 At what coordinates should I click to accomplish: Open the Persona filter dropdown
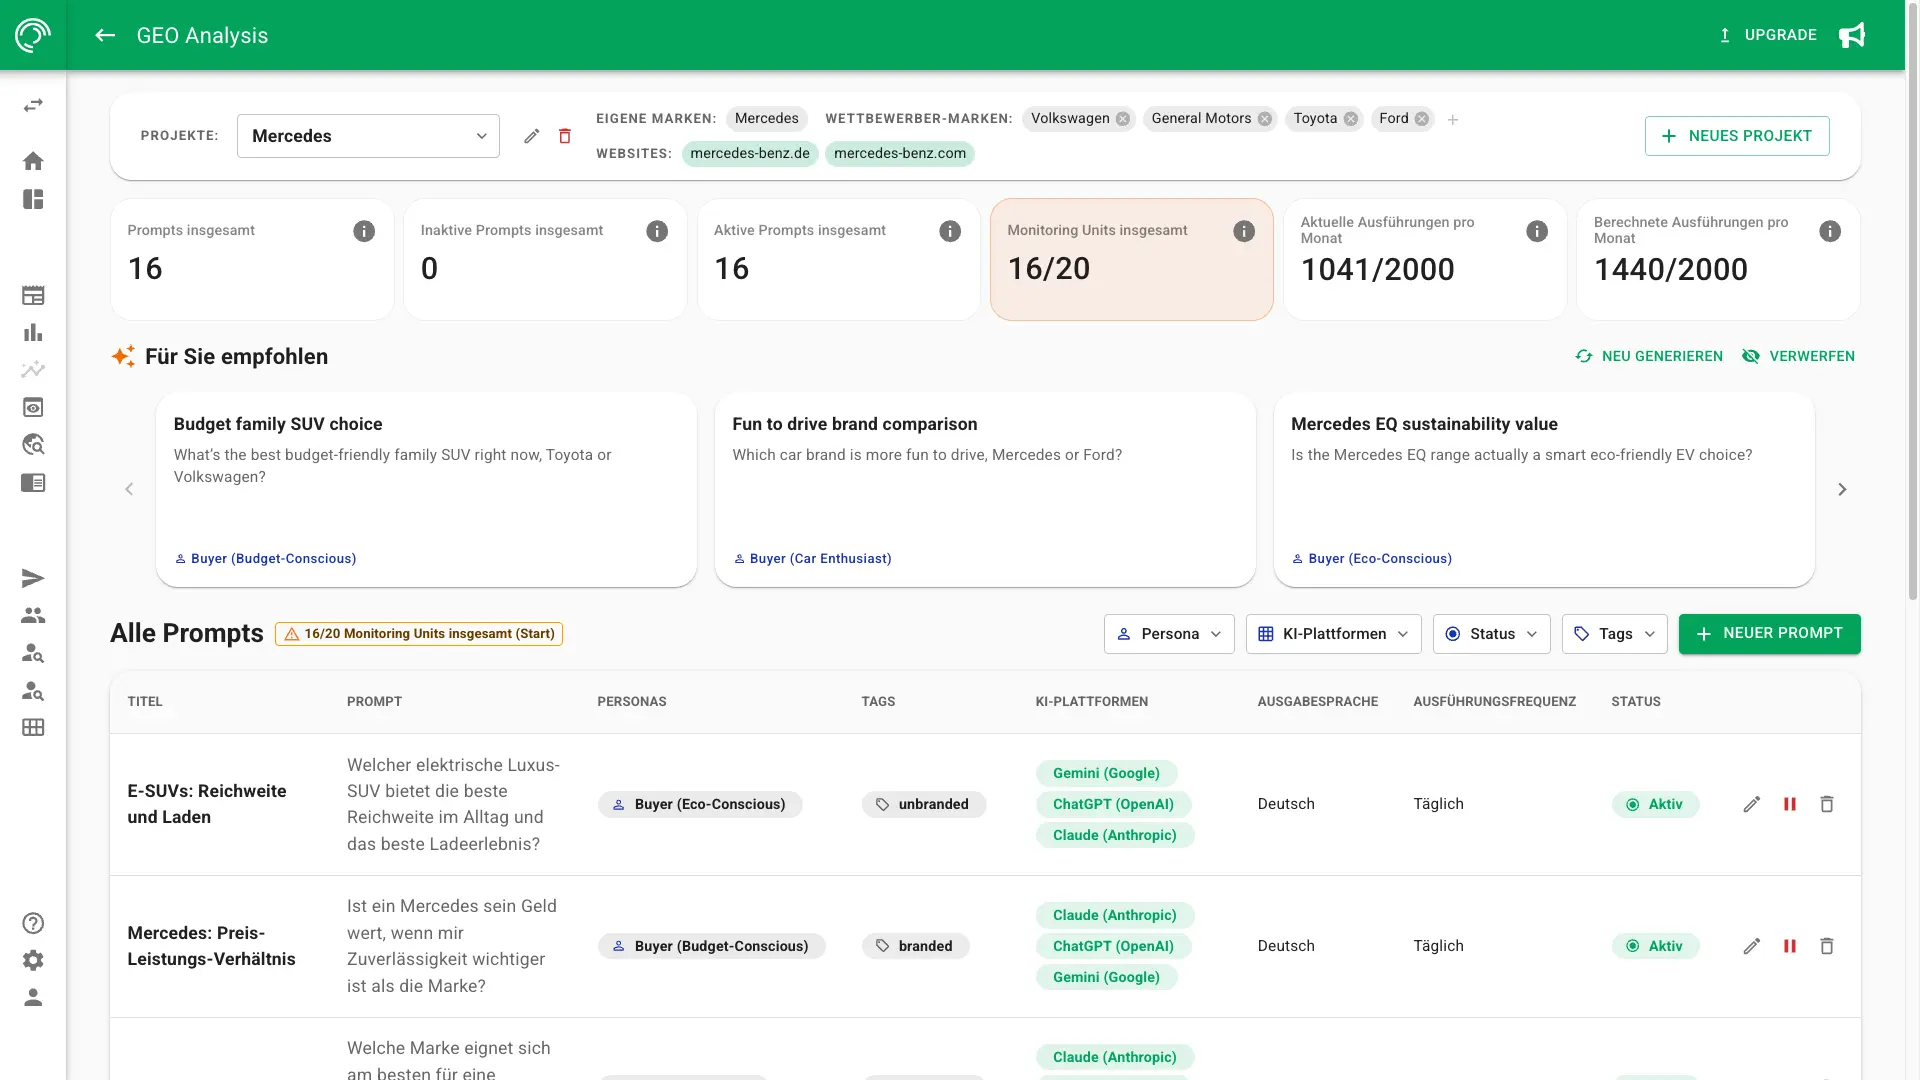coord(1169,634)
